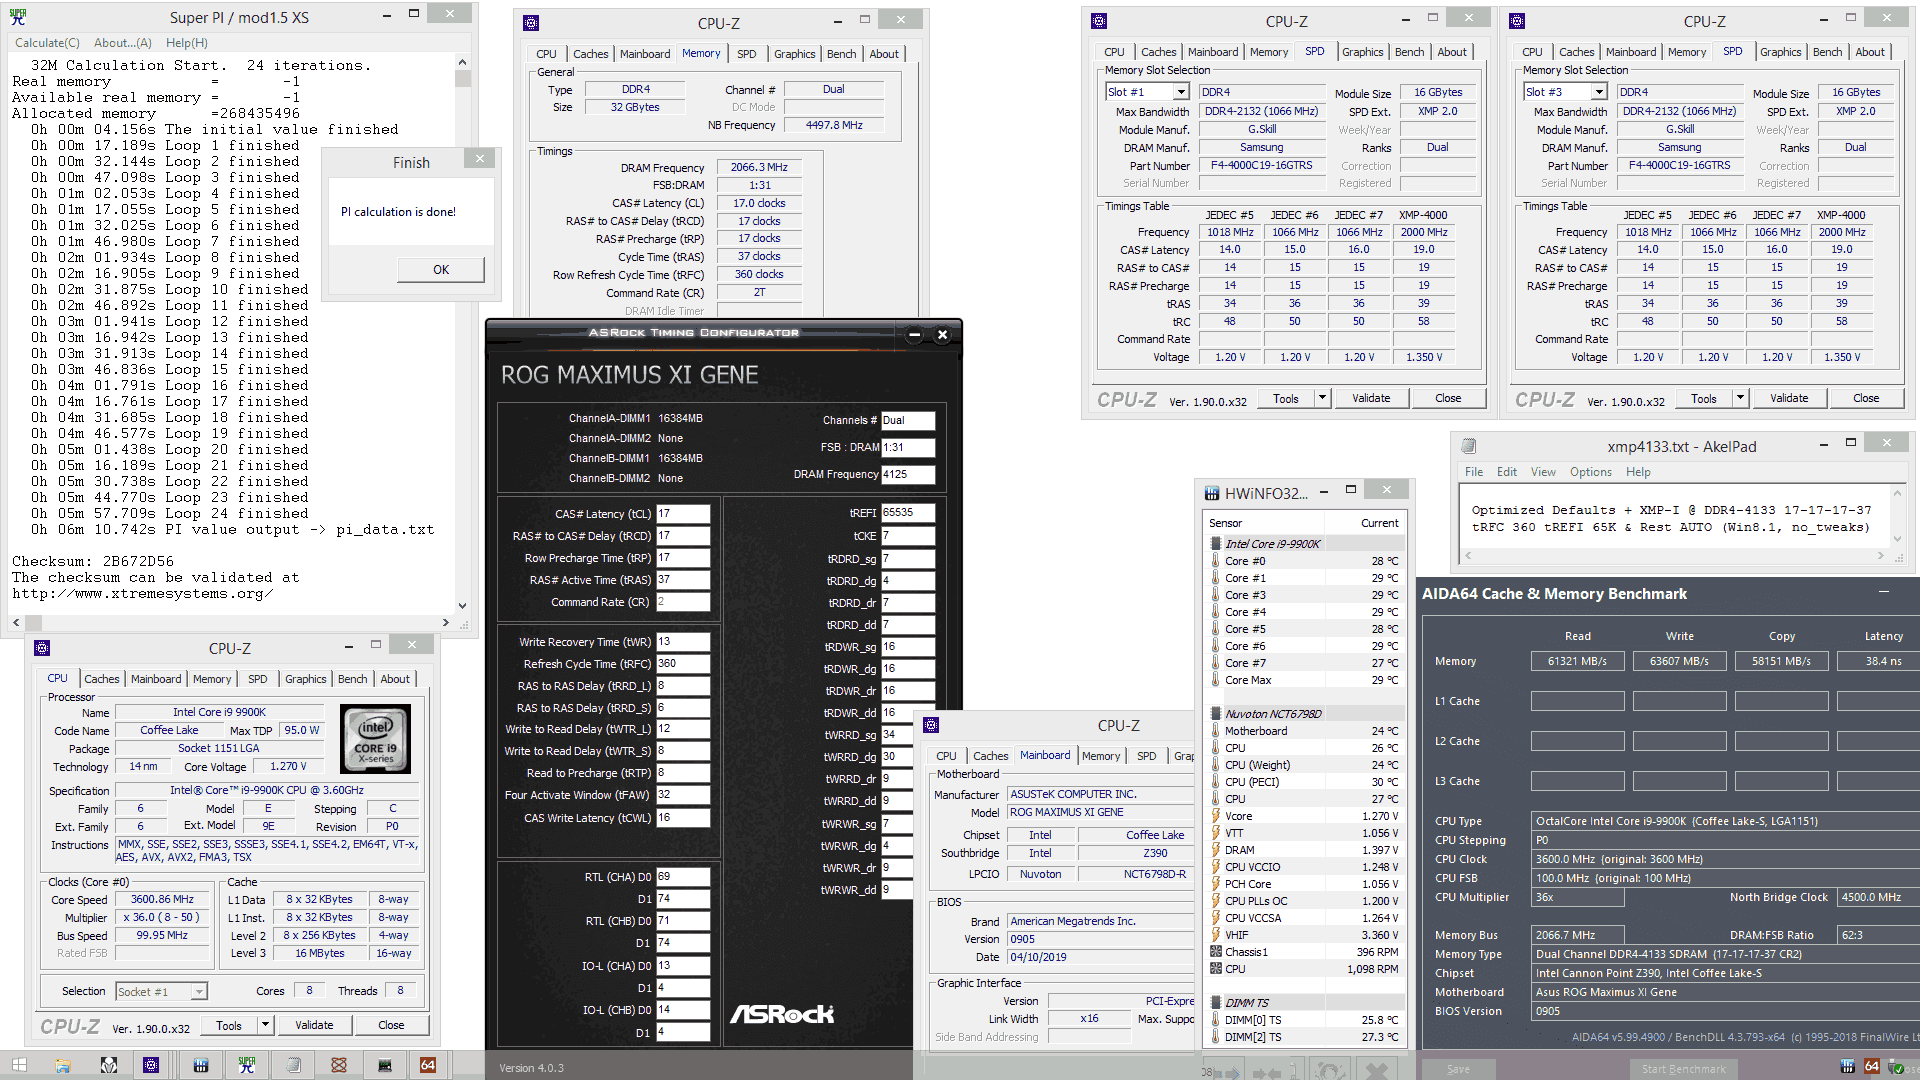Open Tools dropdown arrow in CPU-Z CPU window
1920x1080 pixels.
coord(265,1025)
